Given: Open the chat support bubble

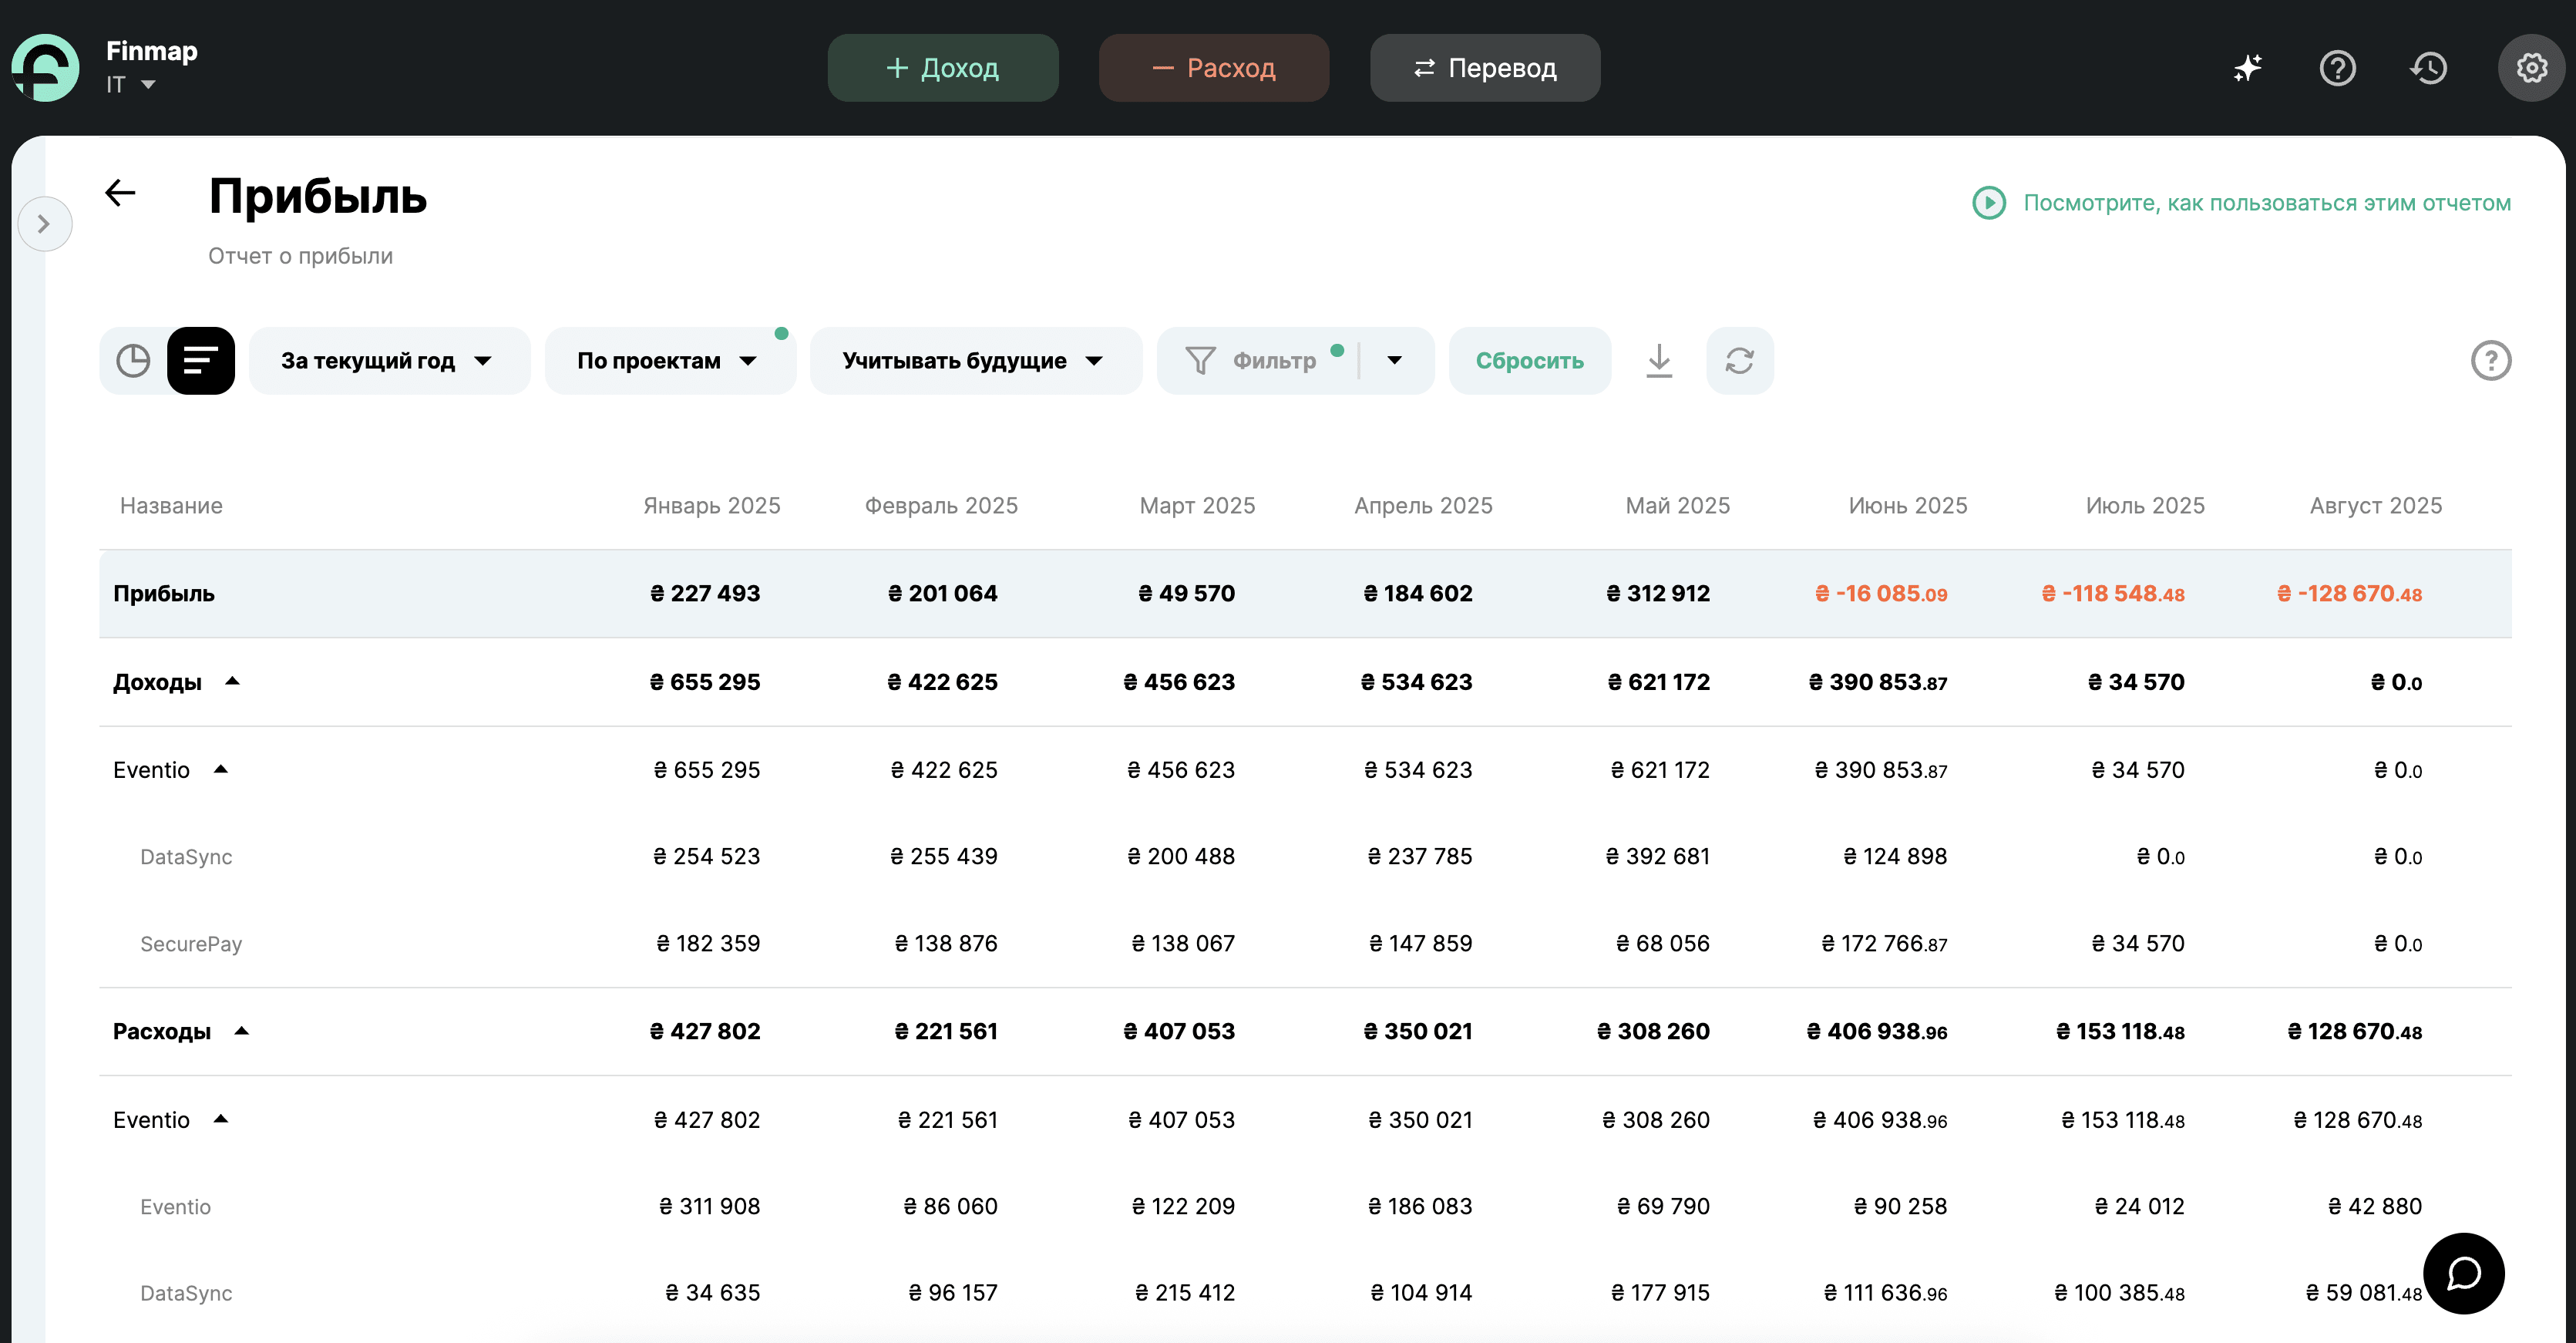Looking at the screenshot, I should tap(2463, 1273).
